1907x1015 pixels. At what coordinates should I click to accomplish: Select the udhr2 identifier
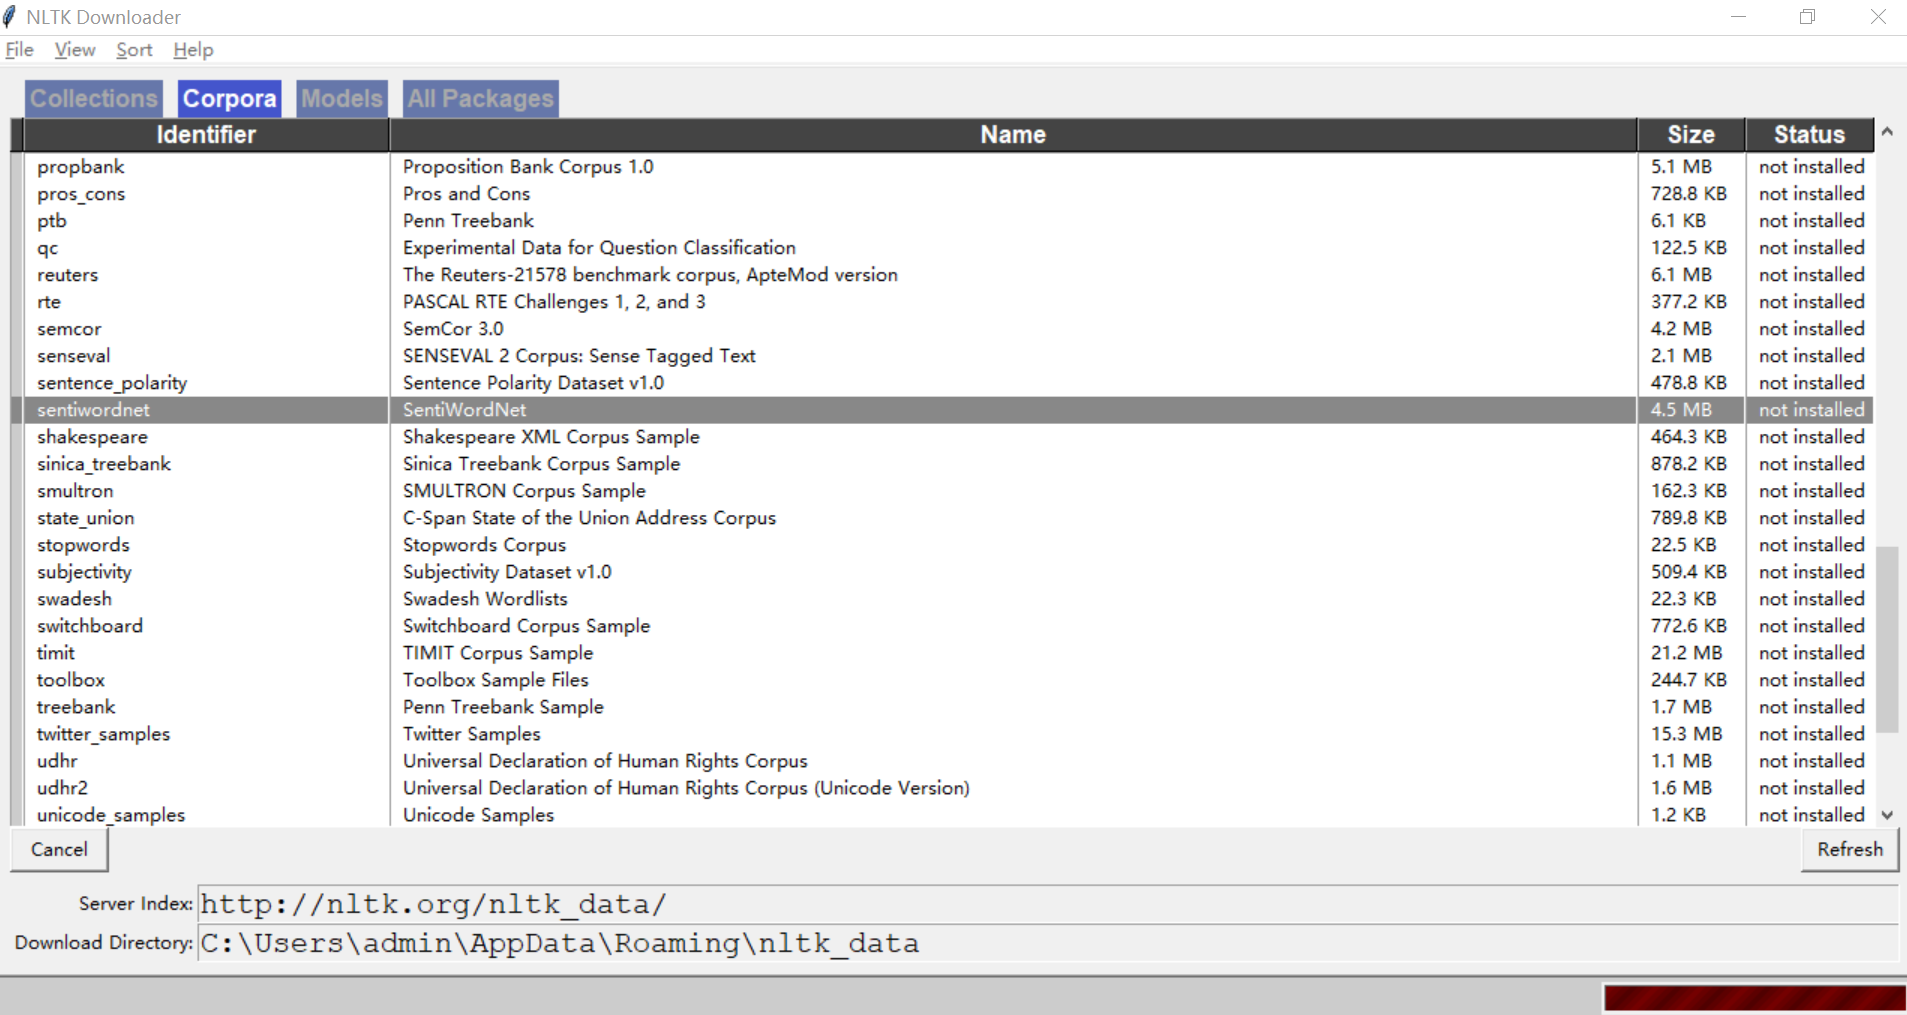[62, 788]
